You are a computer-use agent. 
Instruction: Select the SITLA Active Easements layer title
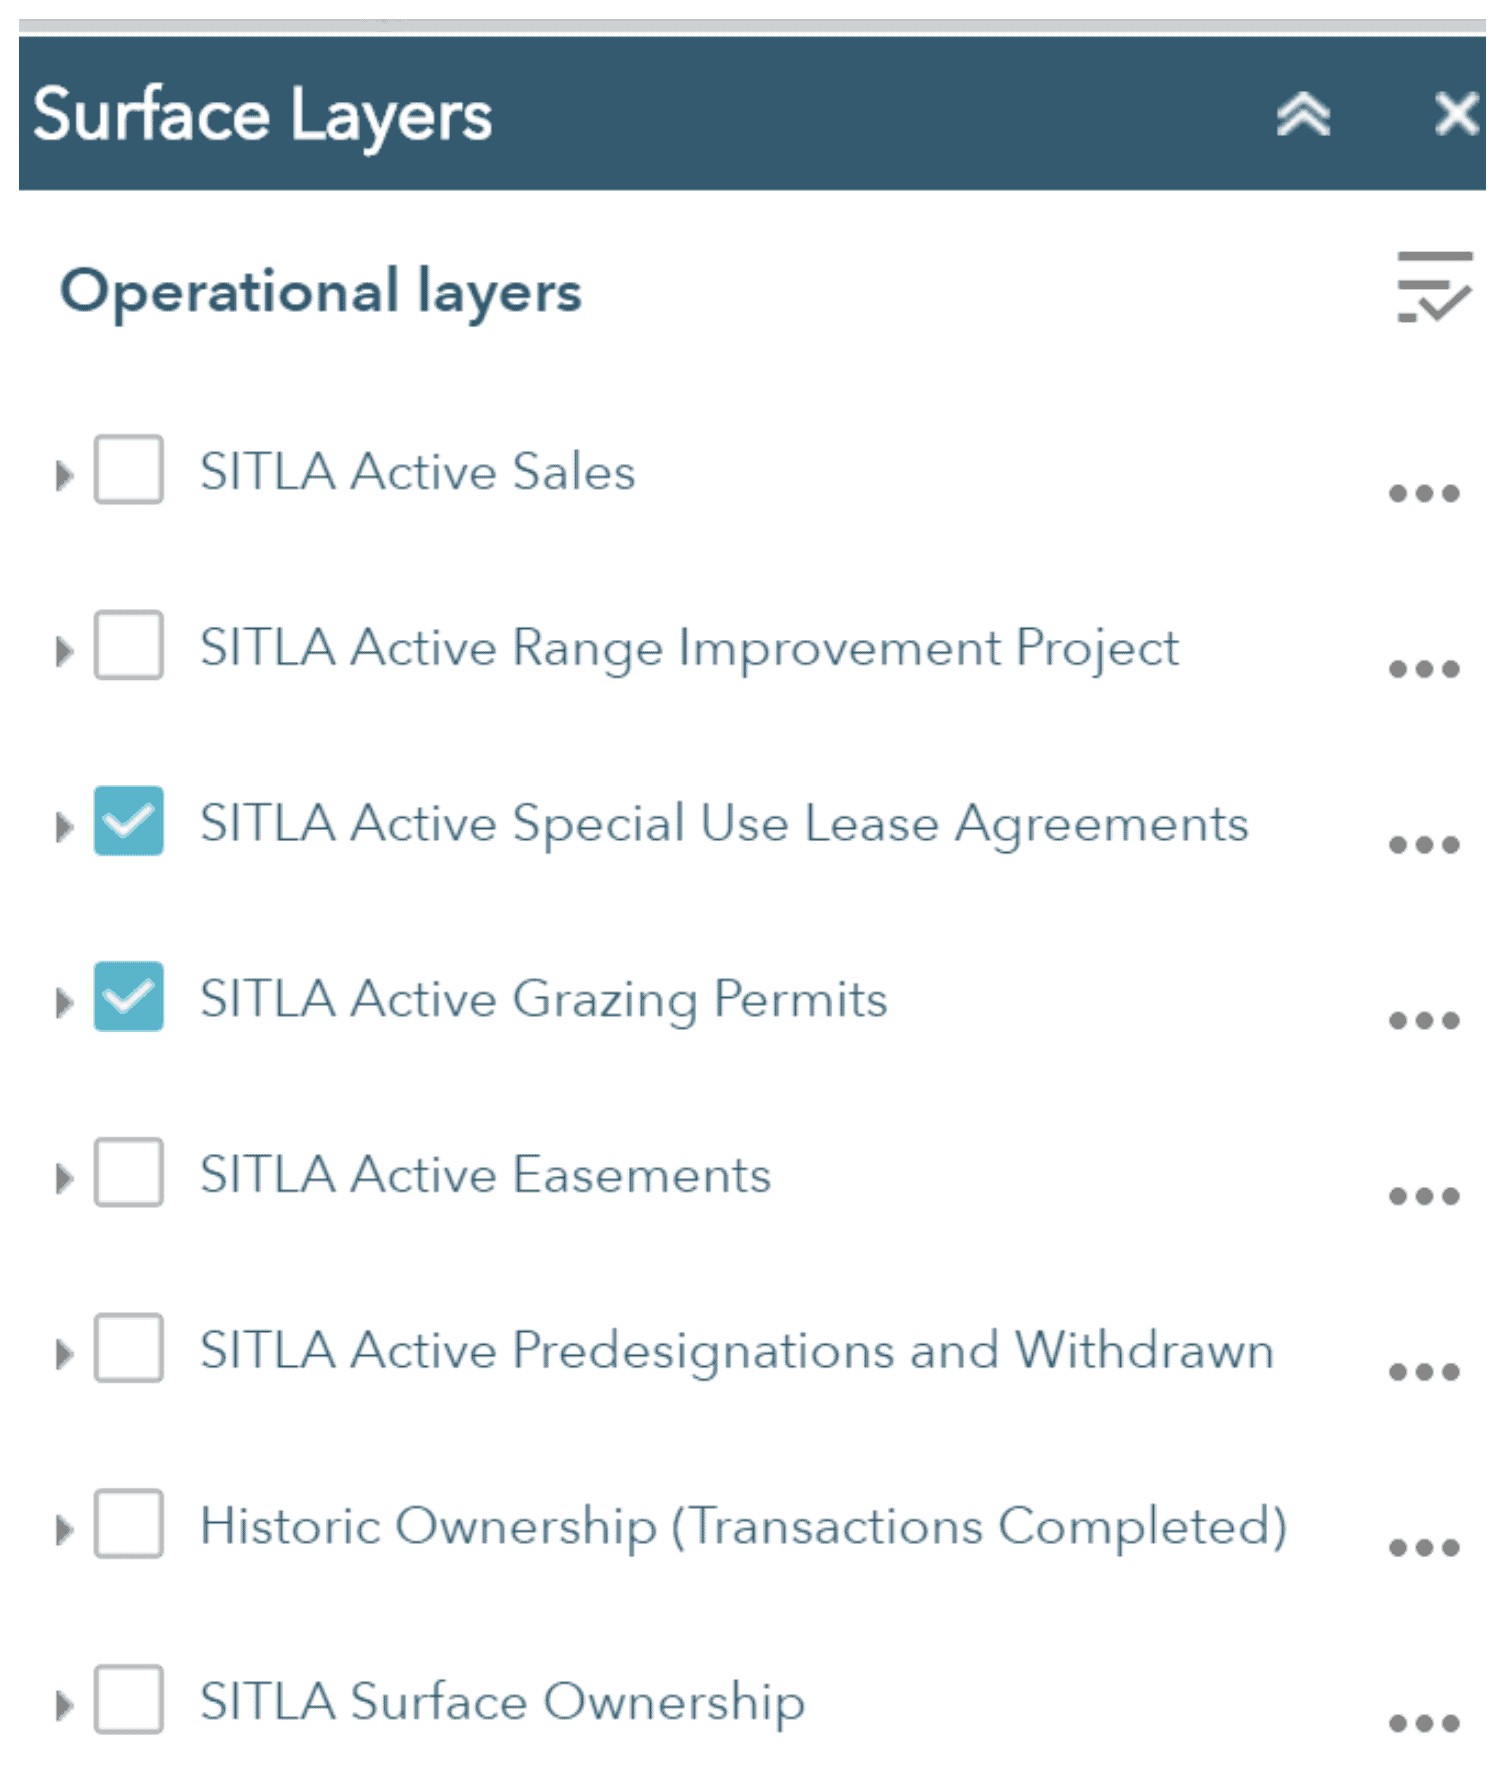pos(485,1173)
